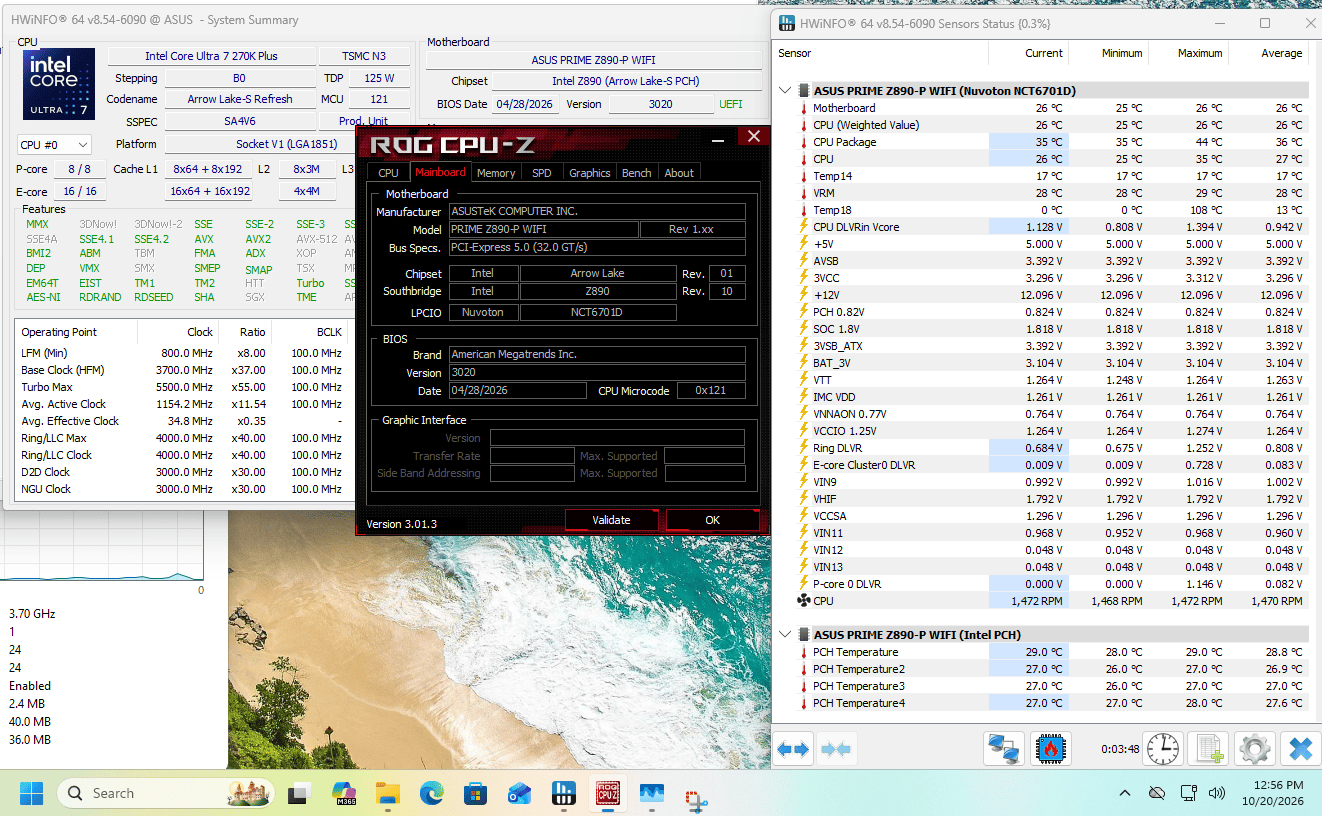Click the volume icon in the system tray

coord(1217,793)
